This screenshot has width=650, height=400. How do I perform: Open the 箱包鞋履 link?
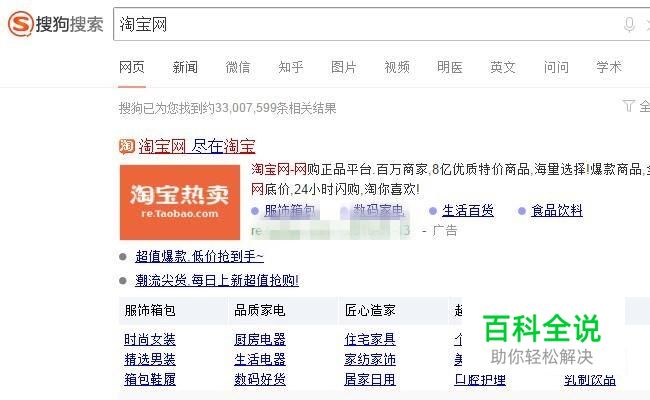coord(150,379)
